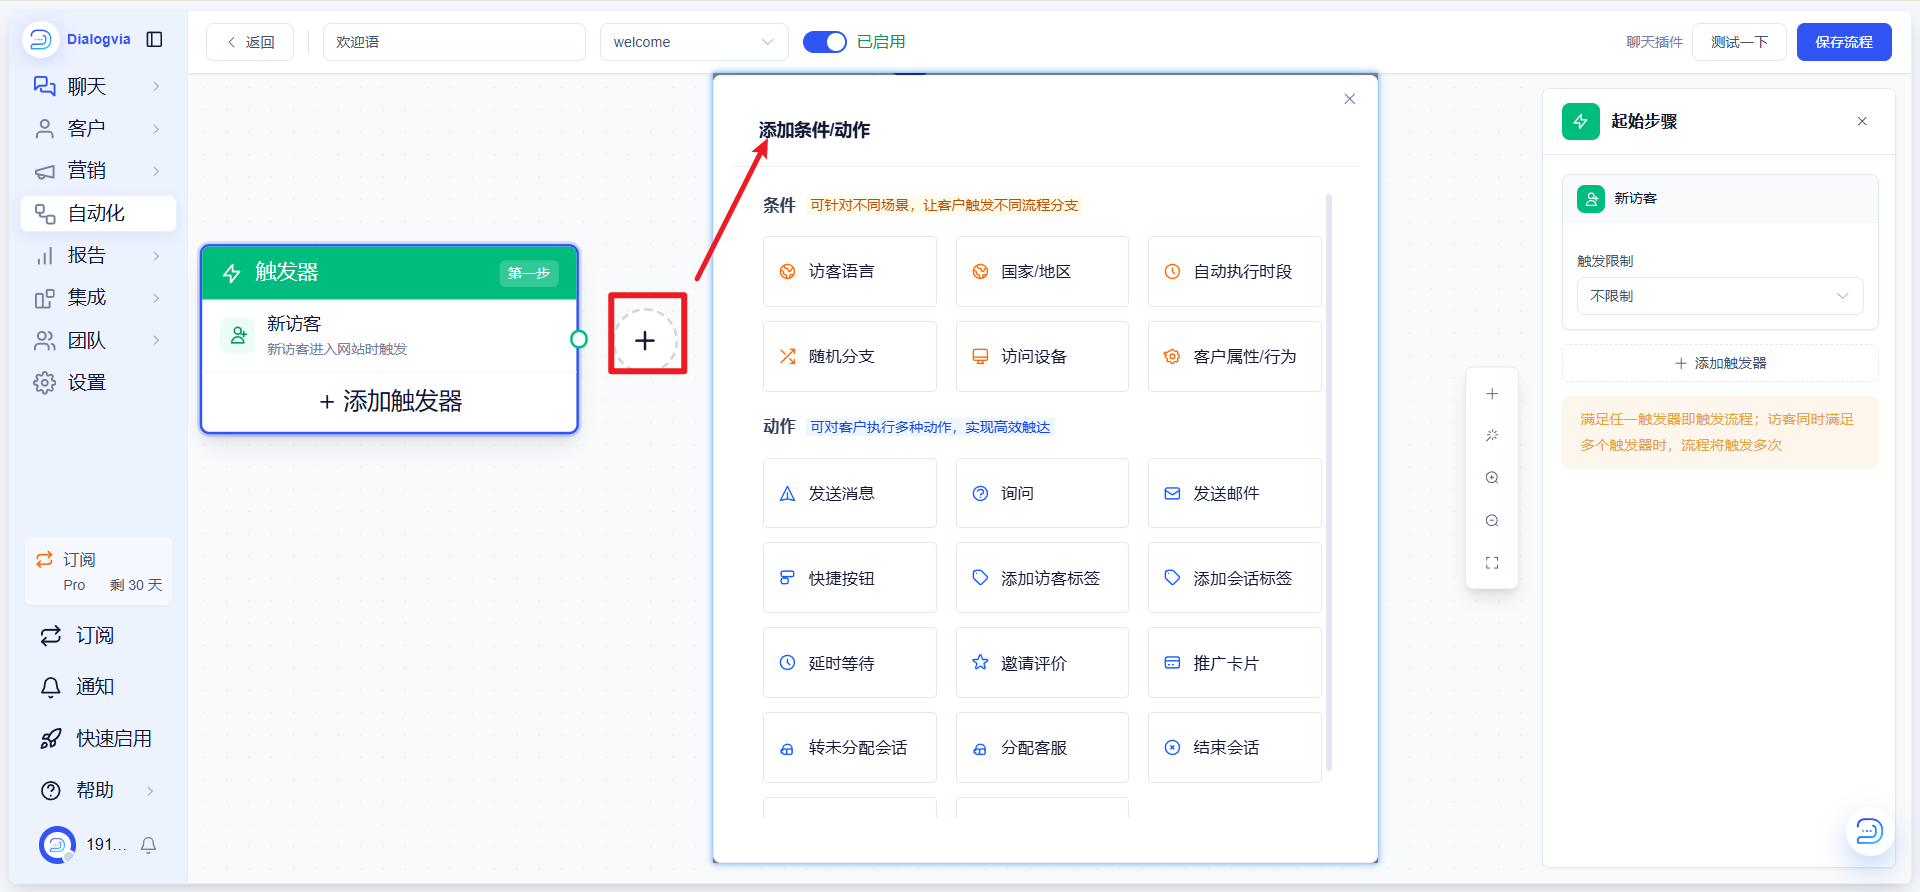Select the 访客语言 condition
This screenshot has width=1920, height=892.
pos(850,272)
